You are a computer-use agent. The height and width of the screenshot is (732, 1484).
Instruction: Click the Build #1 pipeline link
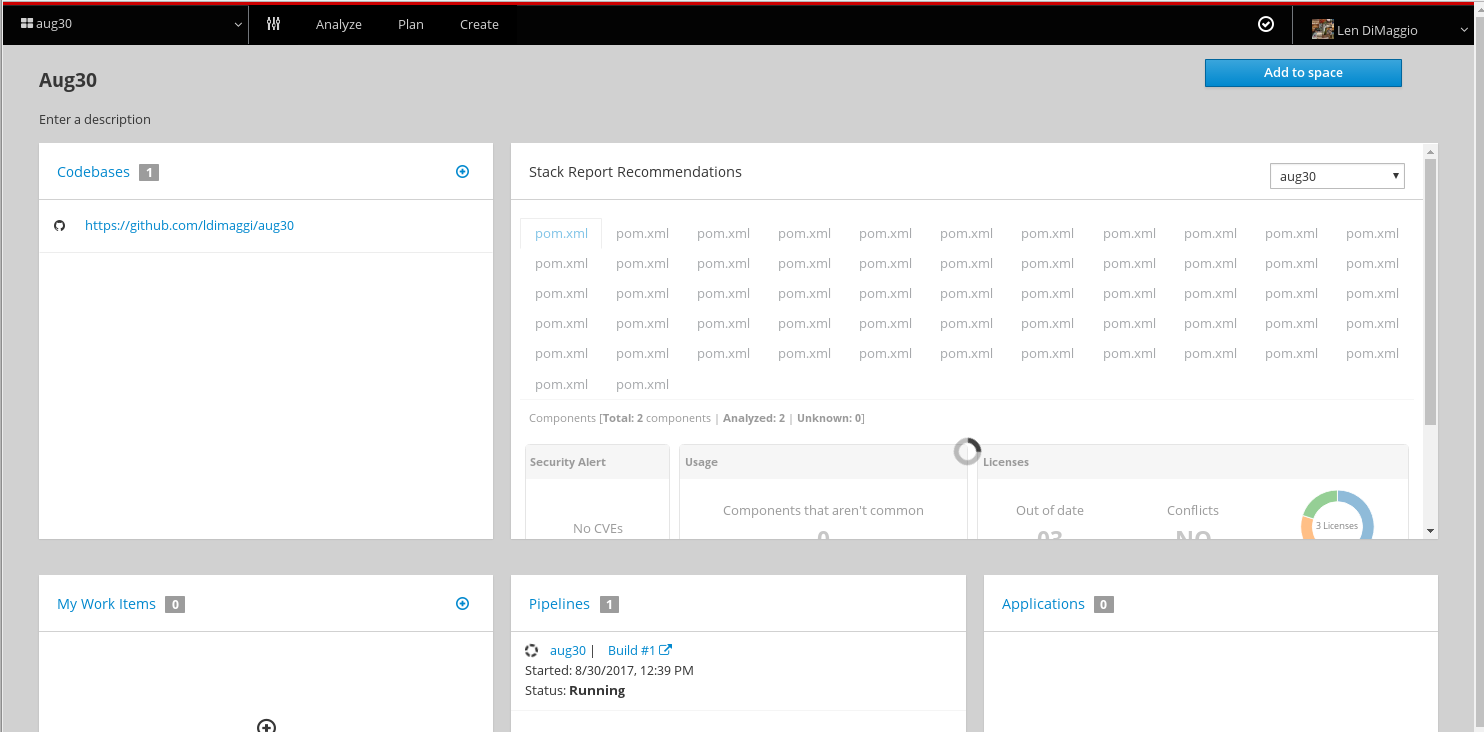pyautogui.click(x=631, y=650)
